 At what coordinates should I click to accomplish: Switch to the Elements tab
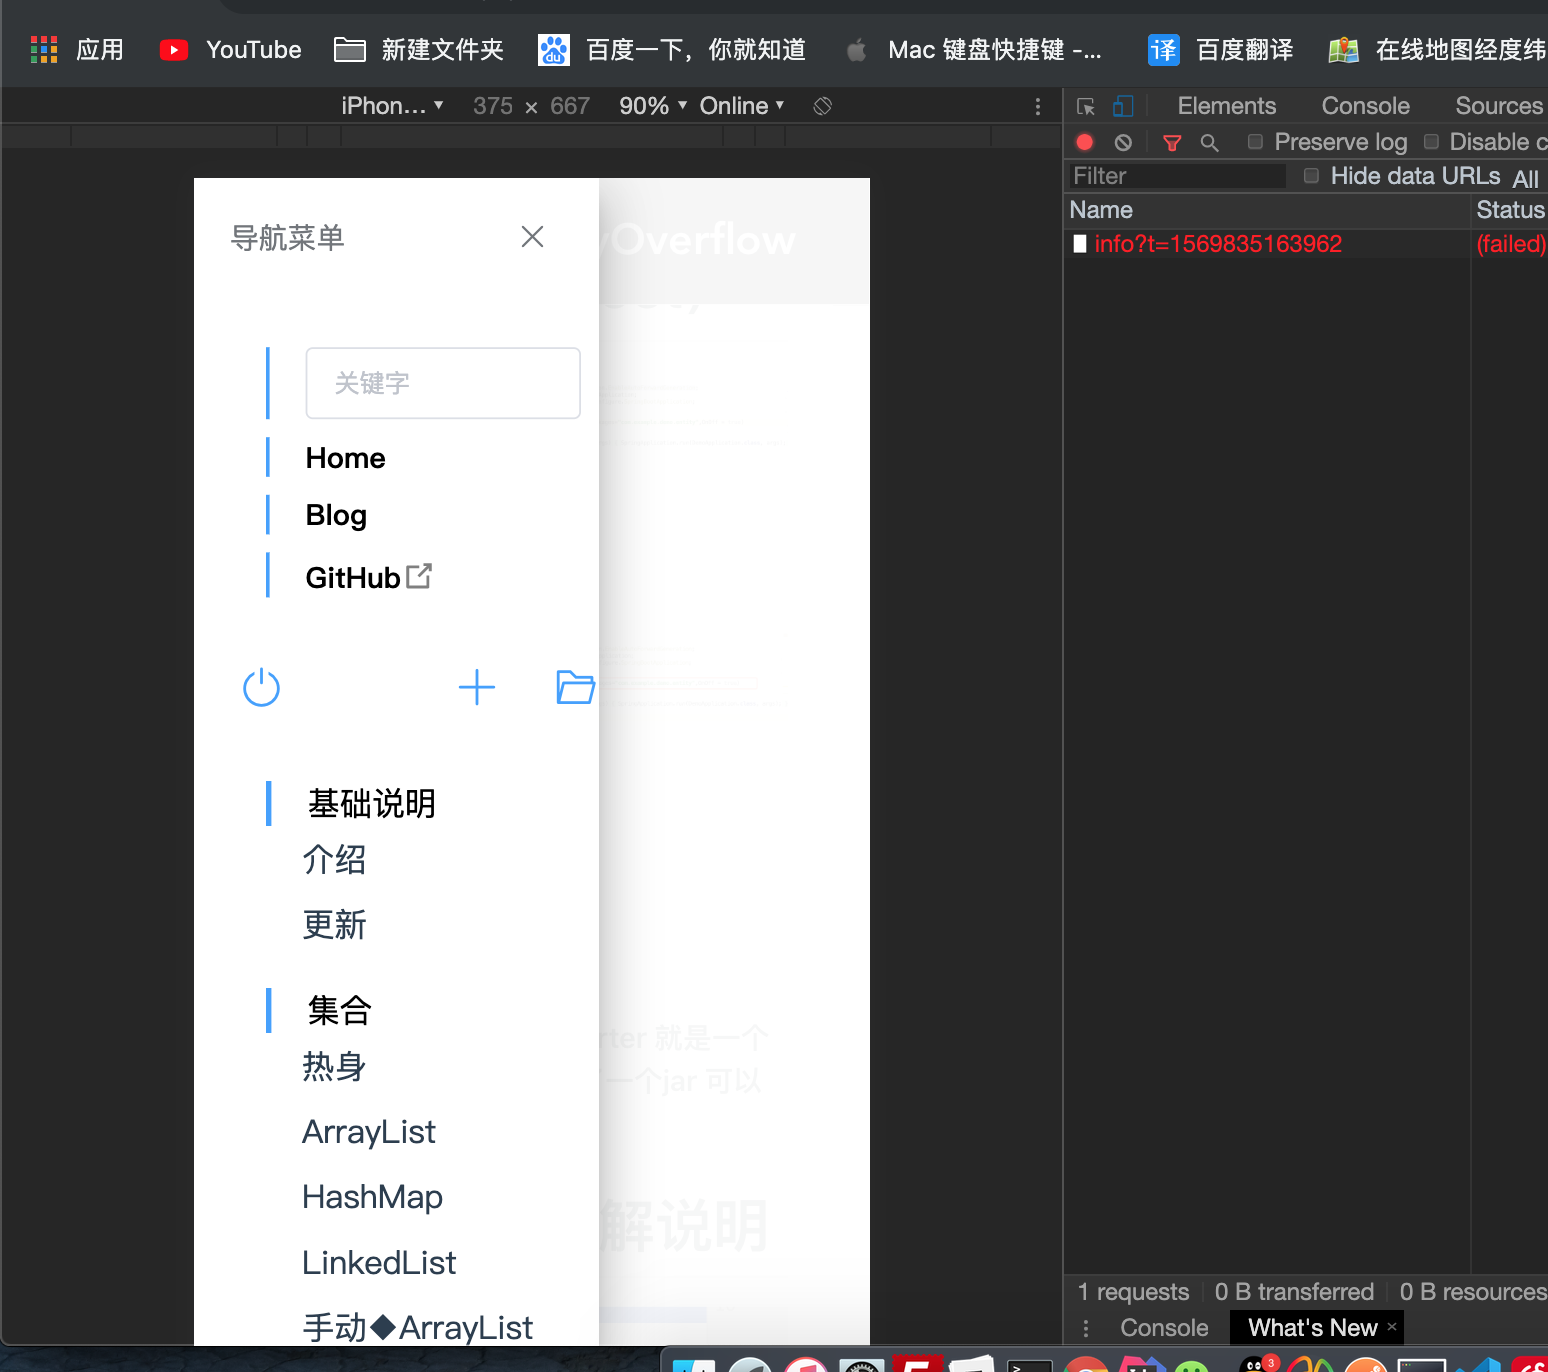click(x=1227, y=105)
